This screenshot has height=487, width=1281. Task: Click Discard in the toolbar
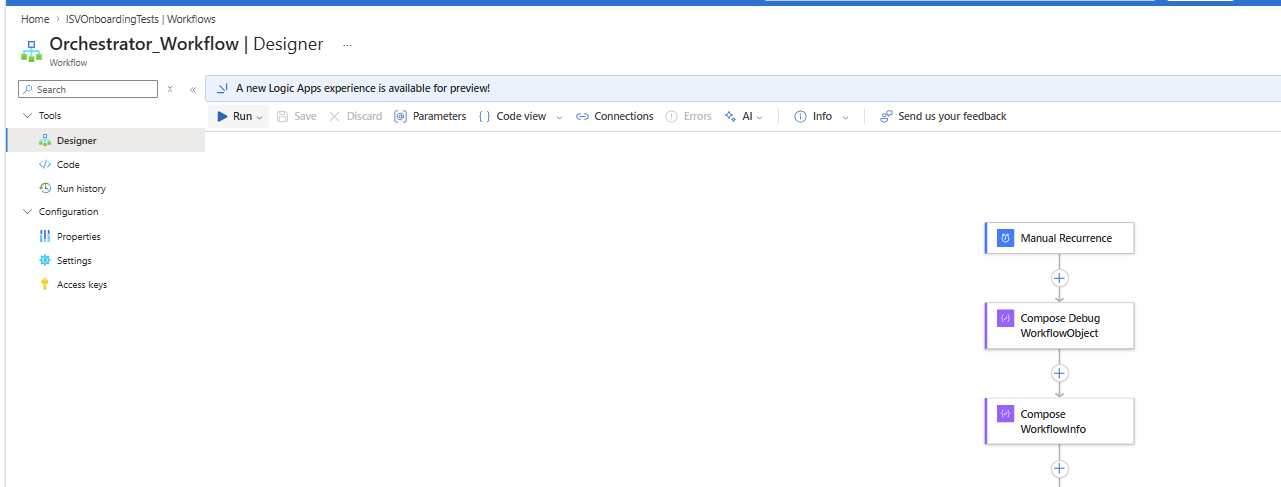tap(356, 117)
